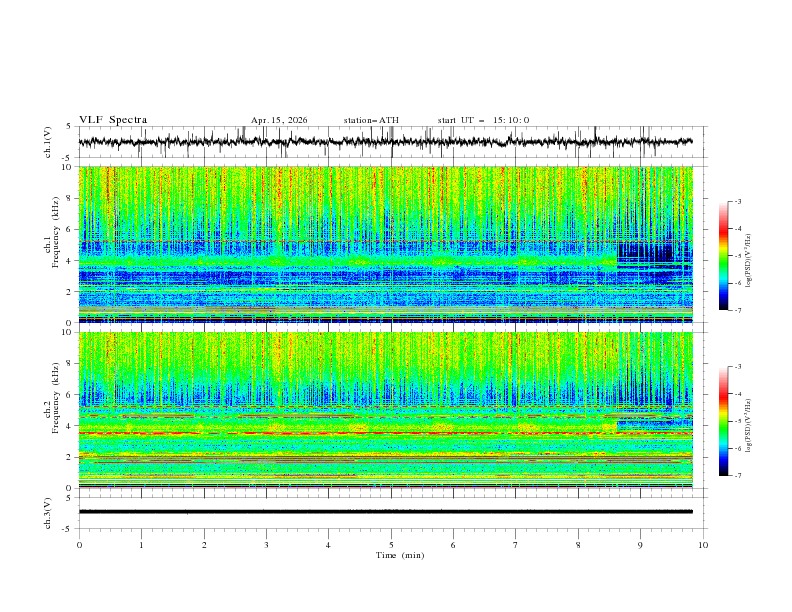Click the ch.2 spectrogram color bar
The image size is (792, 612).
(x=723, y=421)
